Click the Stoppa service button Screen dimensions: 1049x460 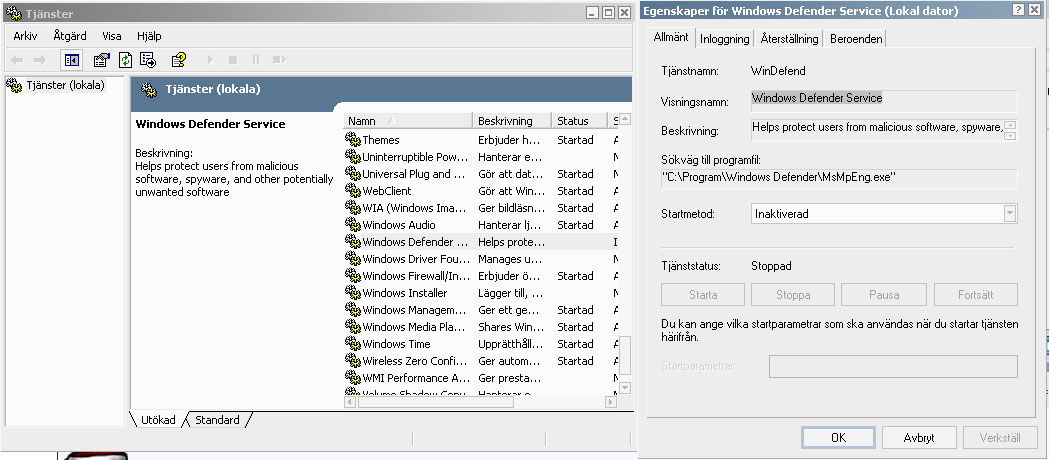[x=793, y=294]
